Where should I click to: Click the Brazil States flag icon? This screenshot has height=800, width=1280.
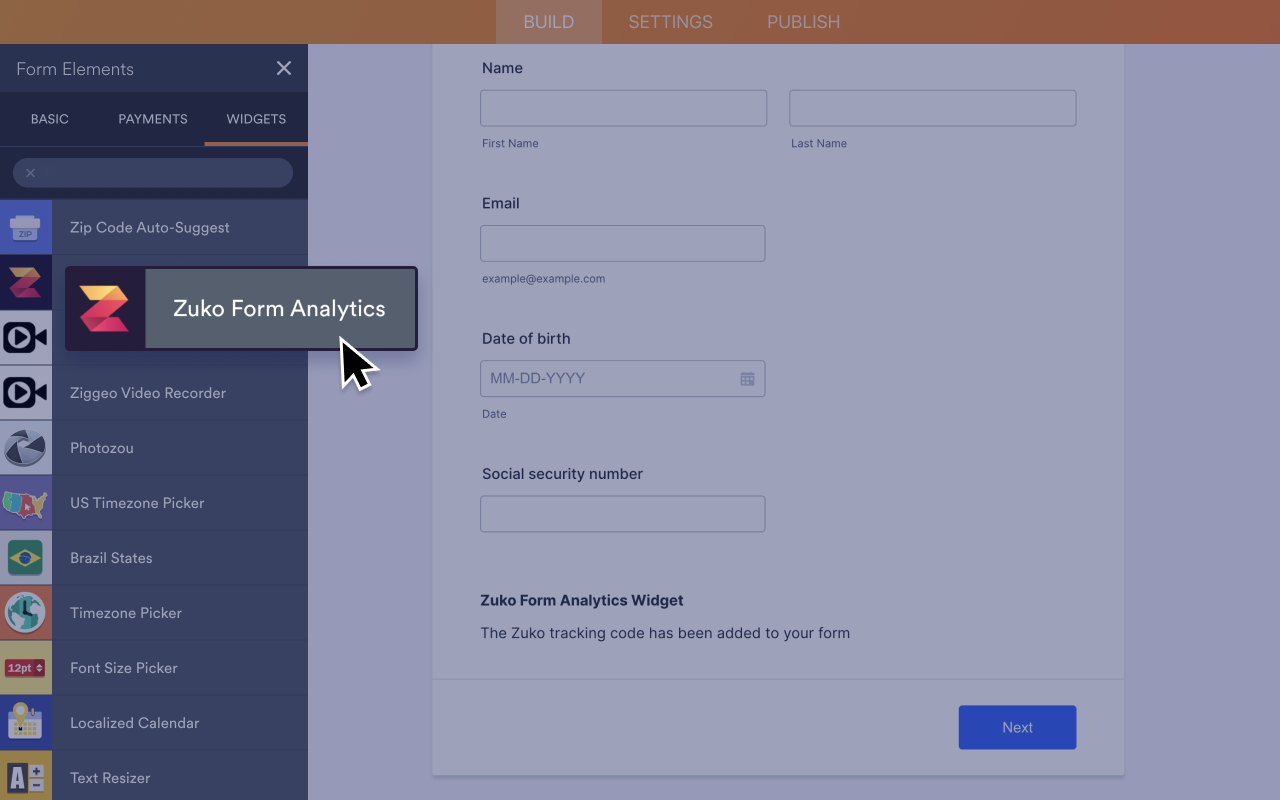click(25, 557)
